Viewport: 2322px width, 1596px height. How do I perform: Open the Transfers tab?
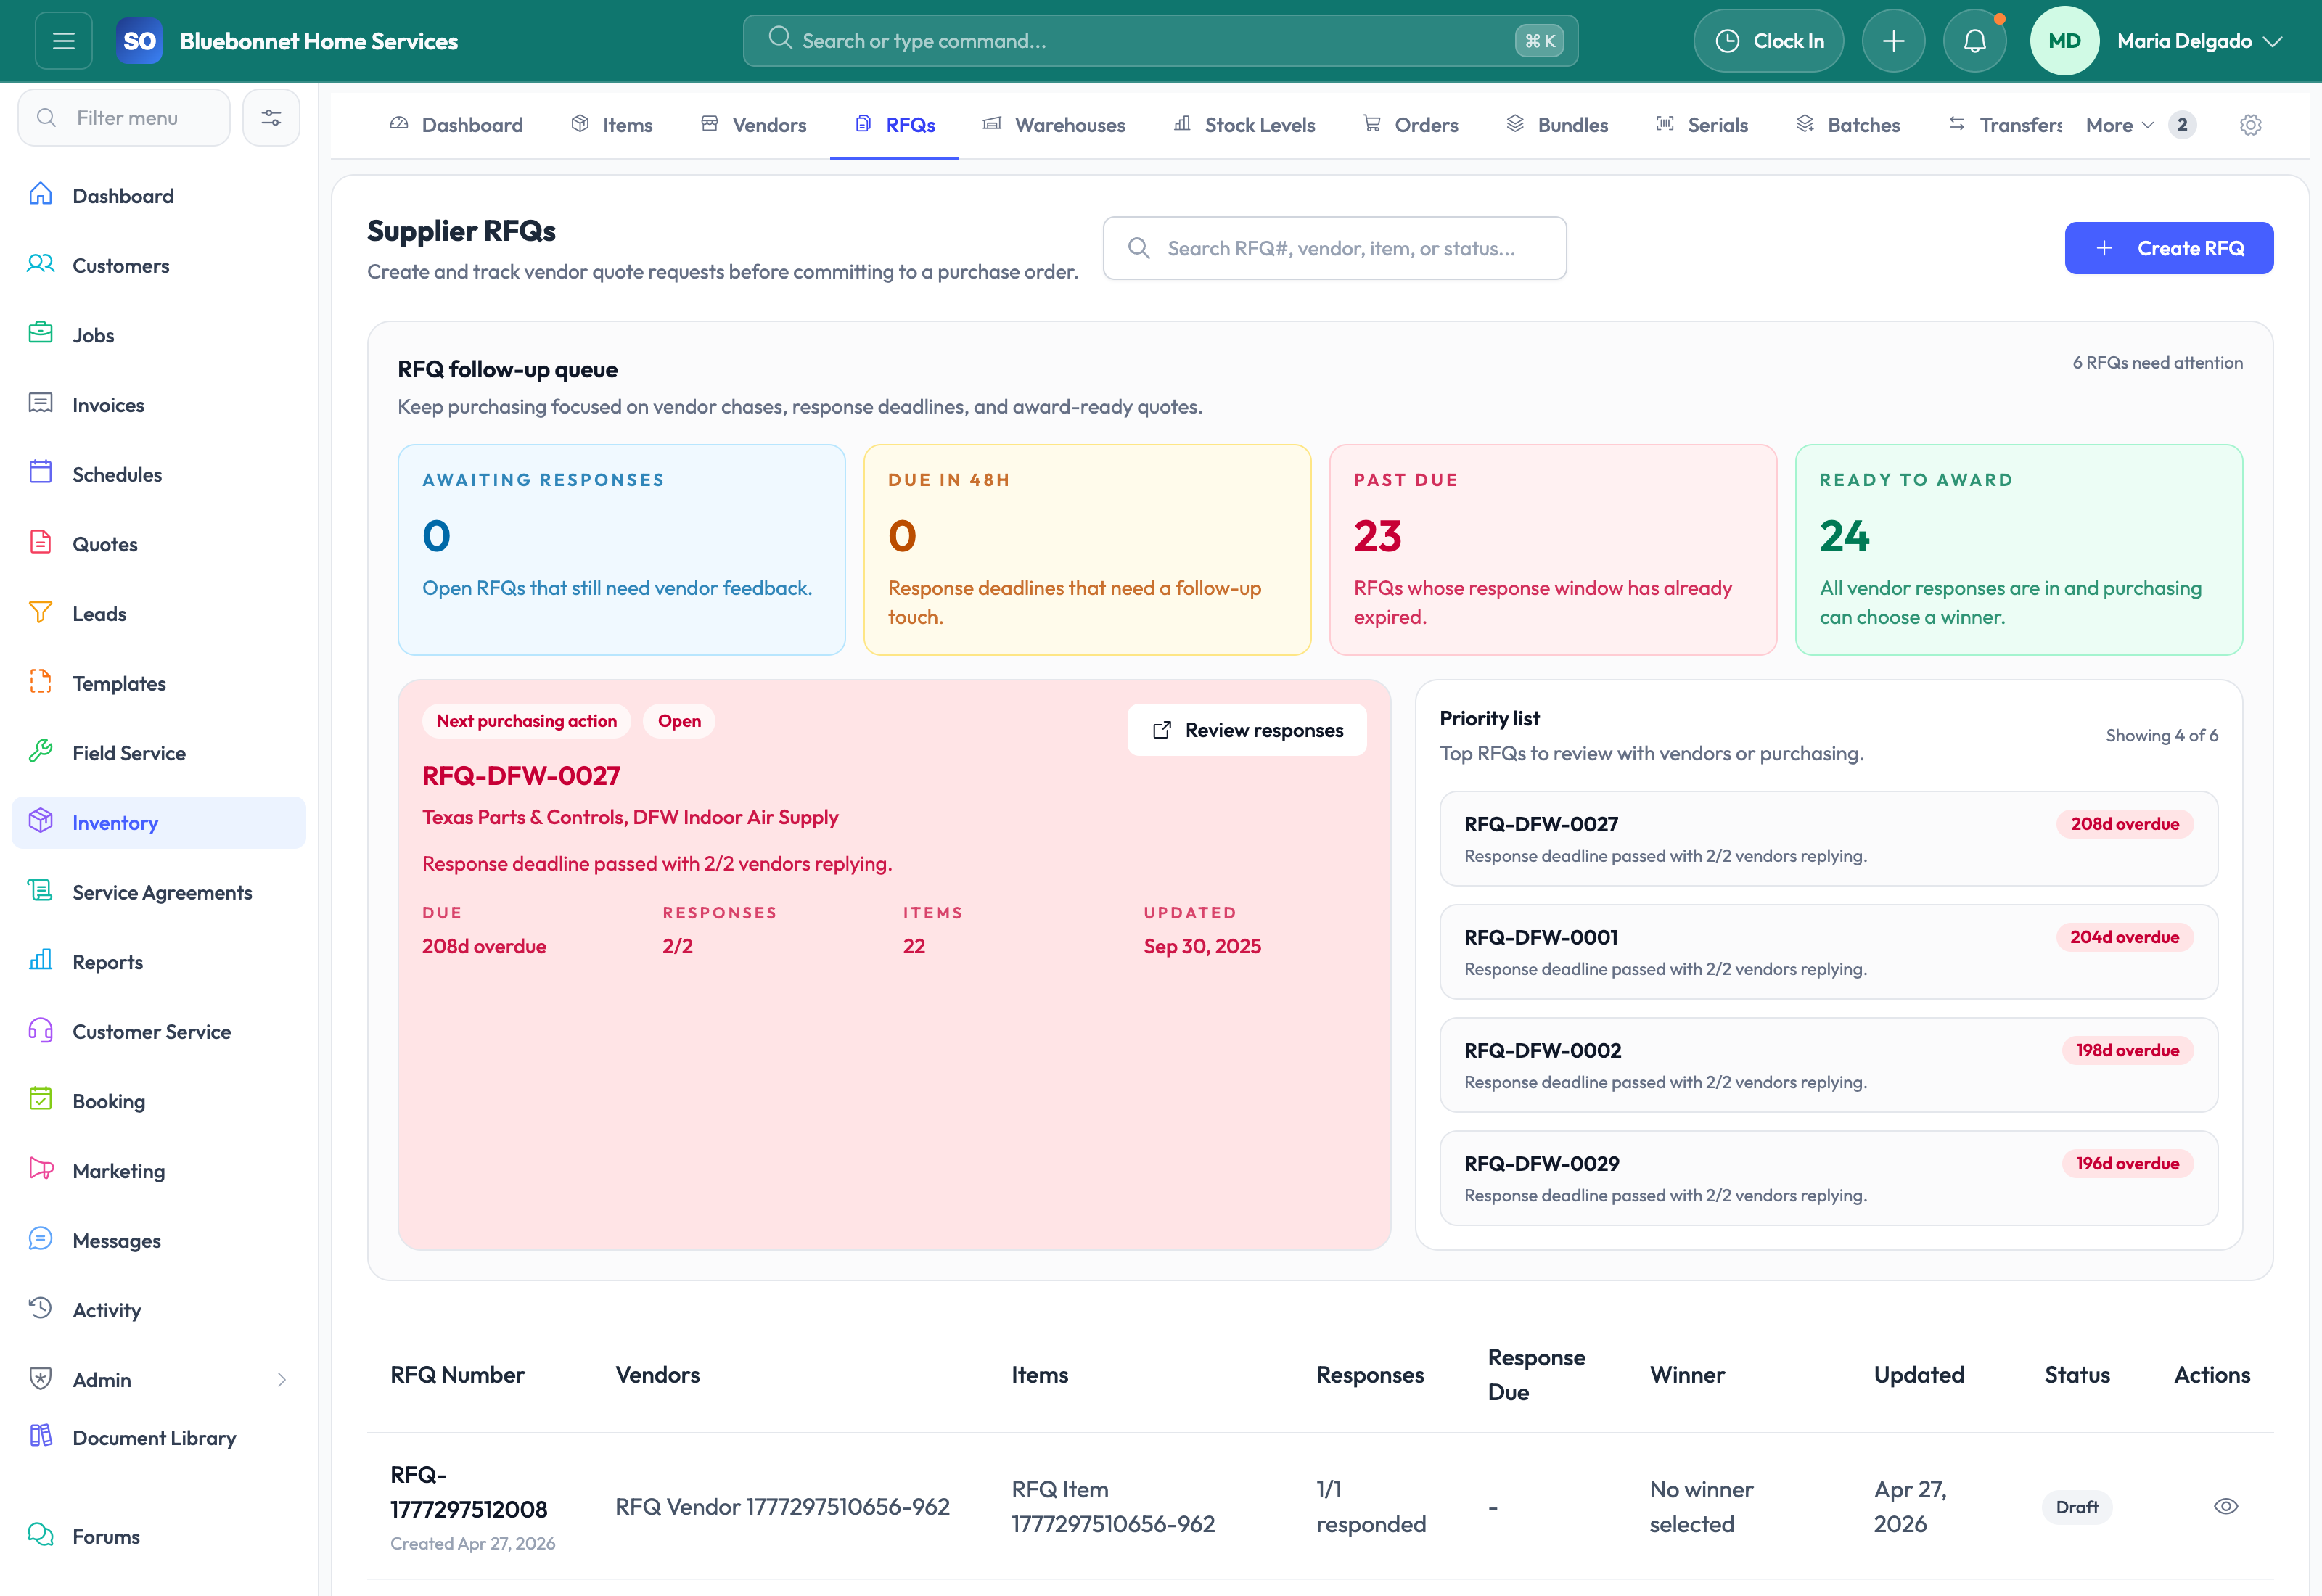point(2005,125)
